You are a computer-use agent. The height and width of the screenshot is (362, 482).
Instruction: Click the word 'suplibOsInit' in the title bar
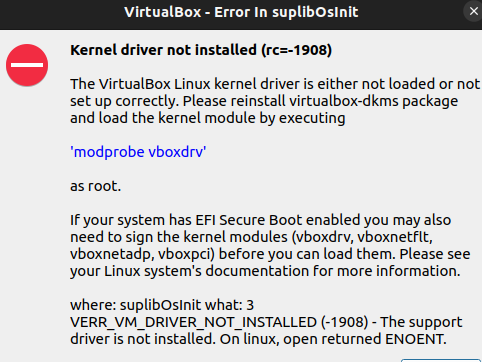[315, 12]
